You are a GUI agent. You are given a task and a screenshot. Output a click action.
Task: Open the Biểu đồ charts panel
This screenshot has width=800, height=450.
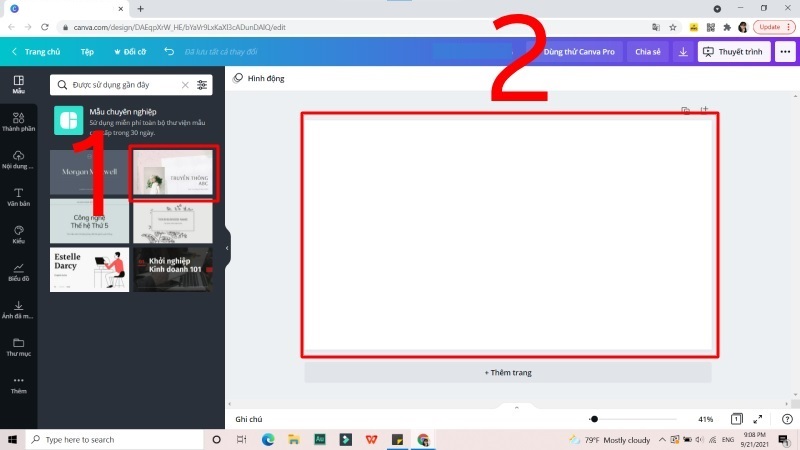(x=18, y=271)
